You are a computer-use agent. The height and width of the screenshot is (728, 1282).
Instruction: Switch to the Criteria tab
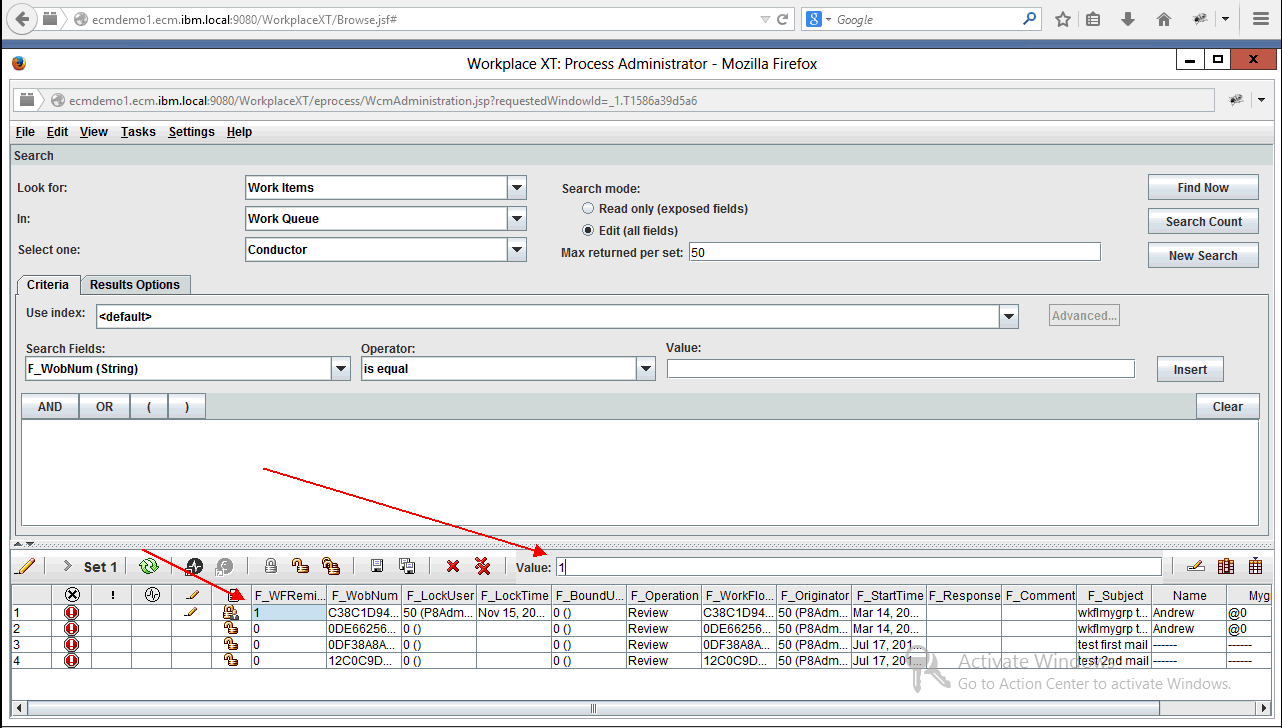[x=48, y=285]
